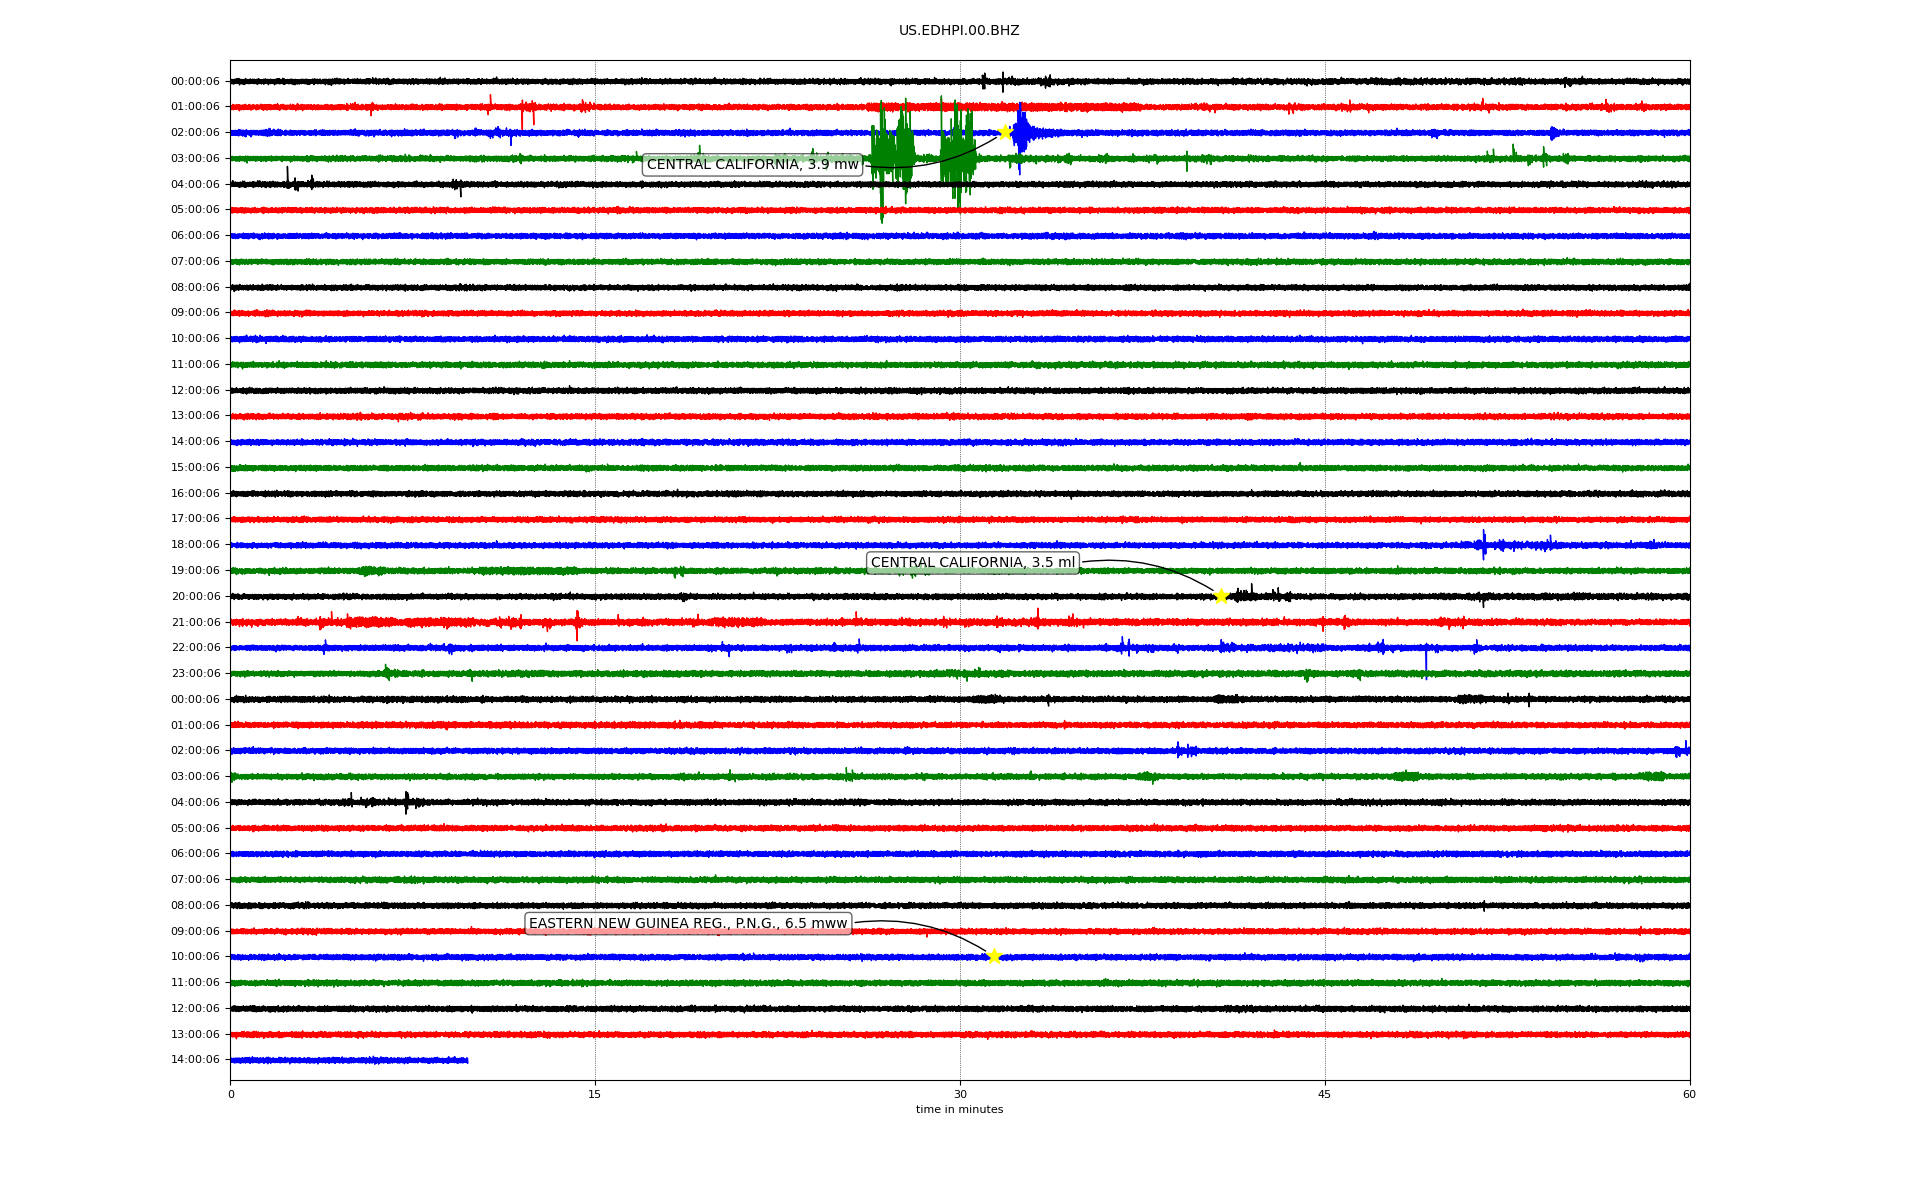
Task: Click the yellow star on the 10:00:06 blue trace
Action: 993,956
